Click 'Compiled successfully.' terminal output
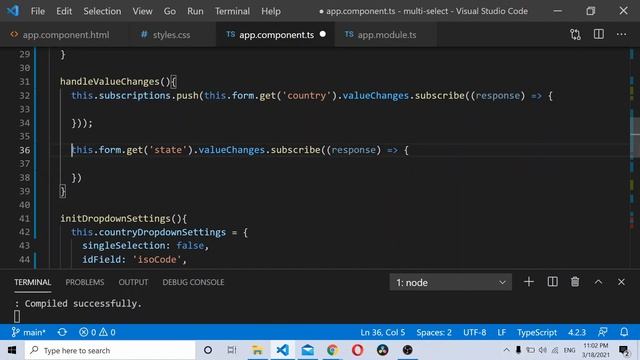Image resolution: width=640 pixels, height=360 pixels. [83, 304]
